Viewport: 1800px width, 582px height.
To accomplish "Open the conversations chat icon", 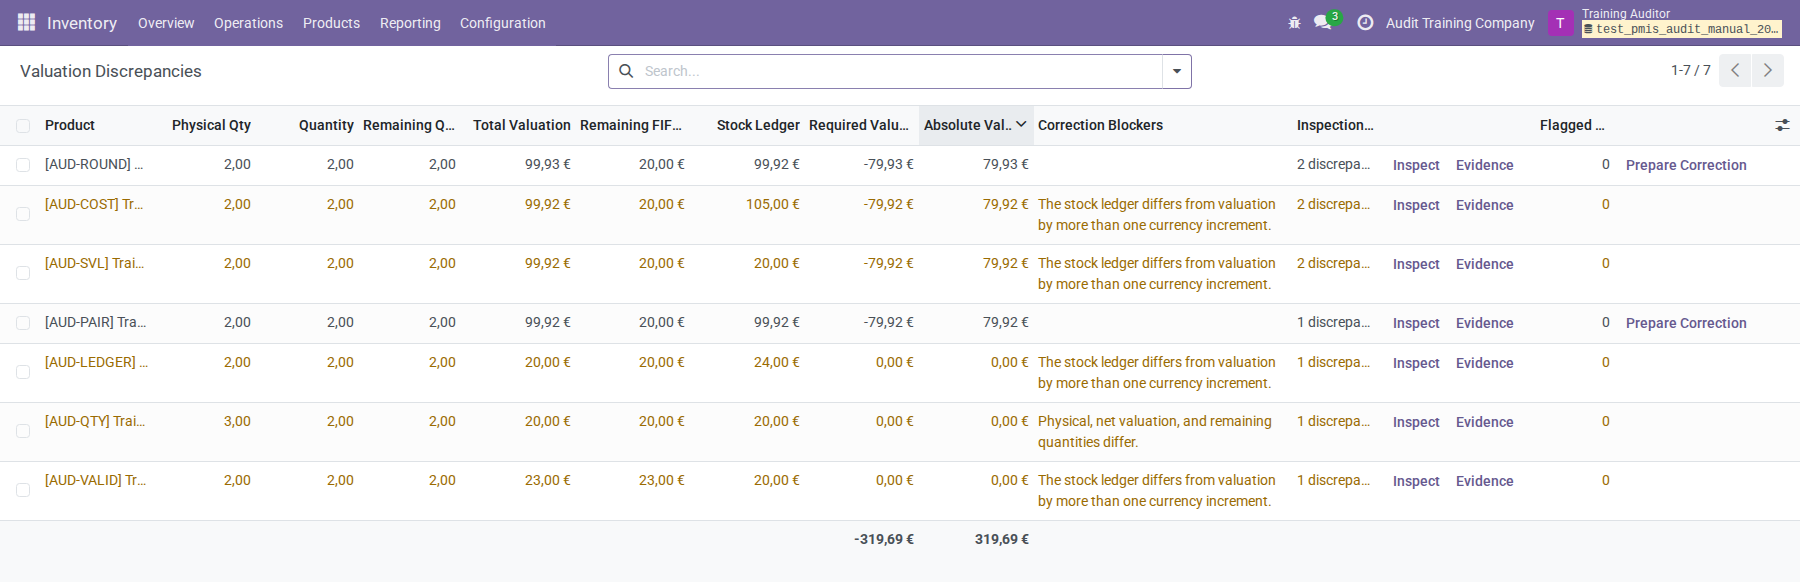I will pyautogui.click(x=1323, y=22).
